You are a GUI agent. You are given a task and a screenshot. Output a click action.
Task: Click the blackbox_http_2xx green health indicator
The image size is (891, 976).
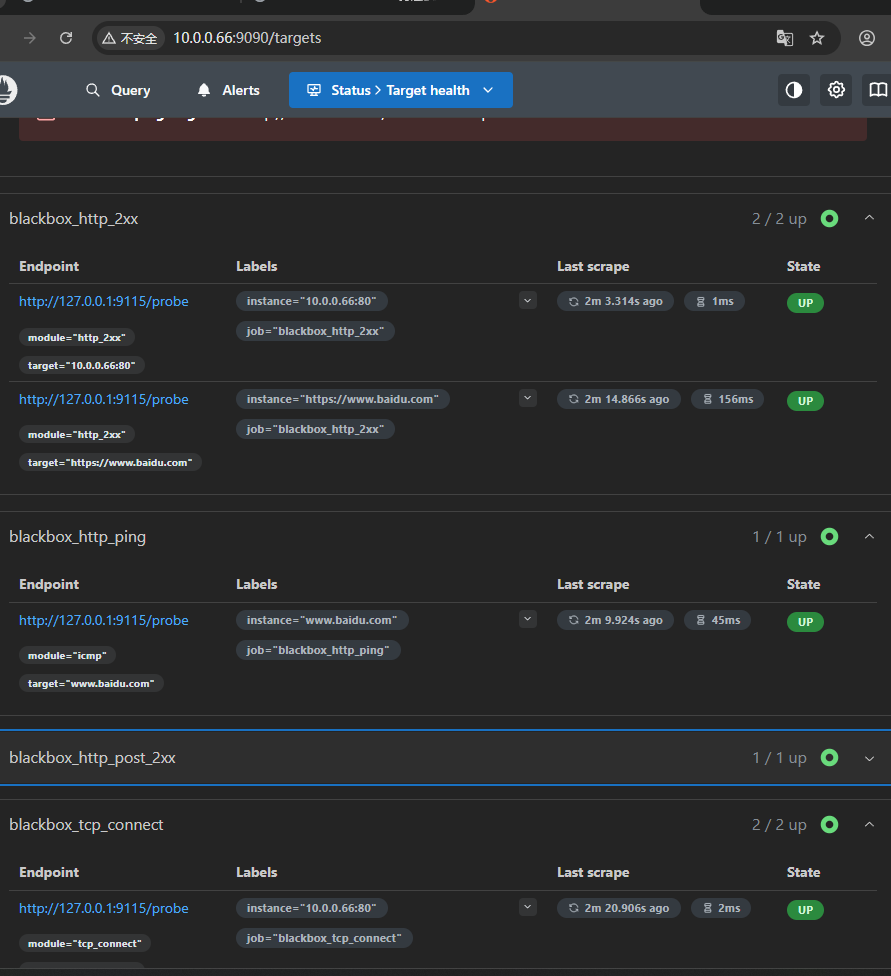tap(829, 218)
